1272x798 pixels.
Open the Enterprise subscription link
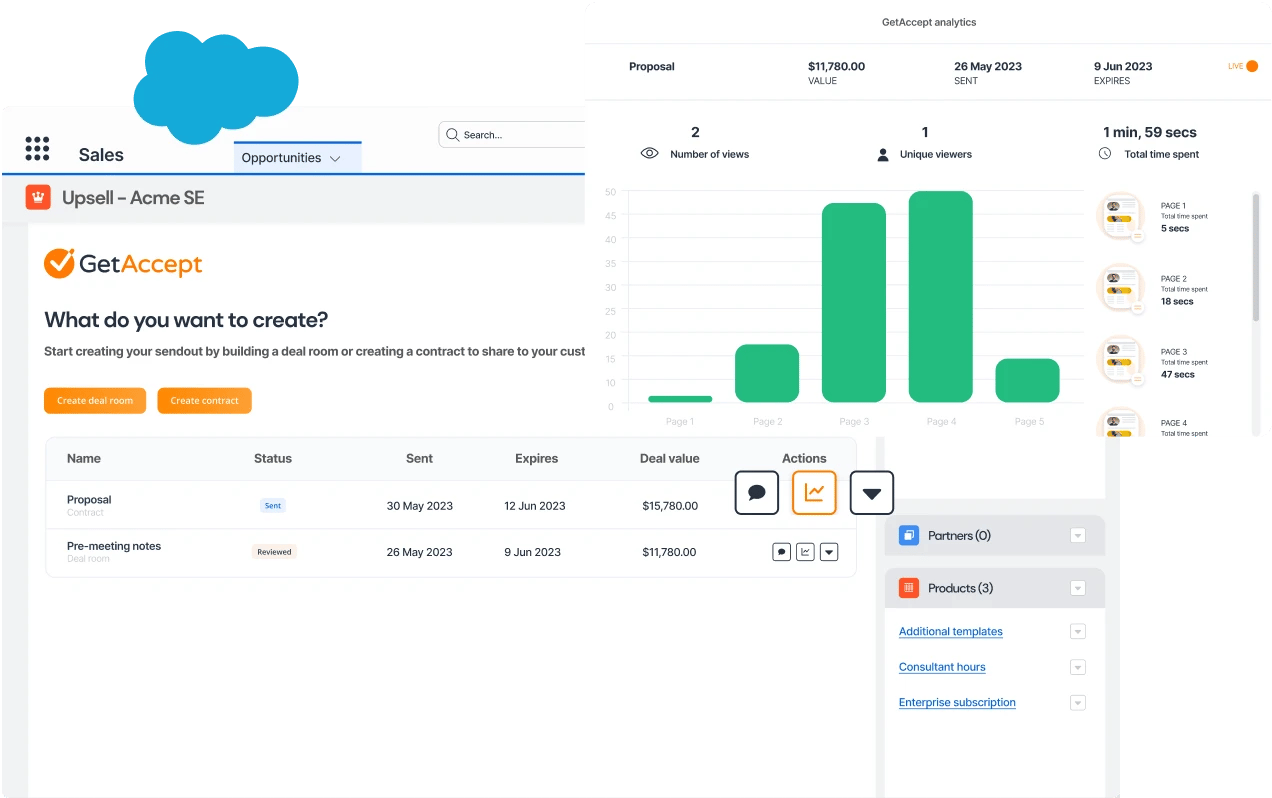(x=957, y=702)
